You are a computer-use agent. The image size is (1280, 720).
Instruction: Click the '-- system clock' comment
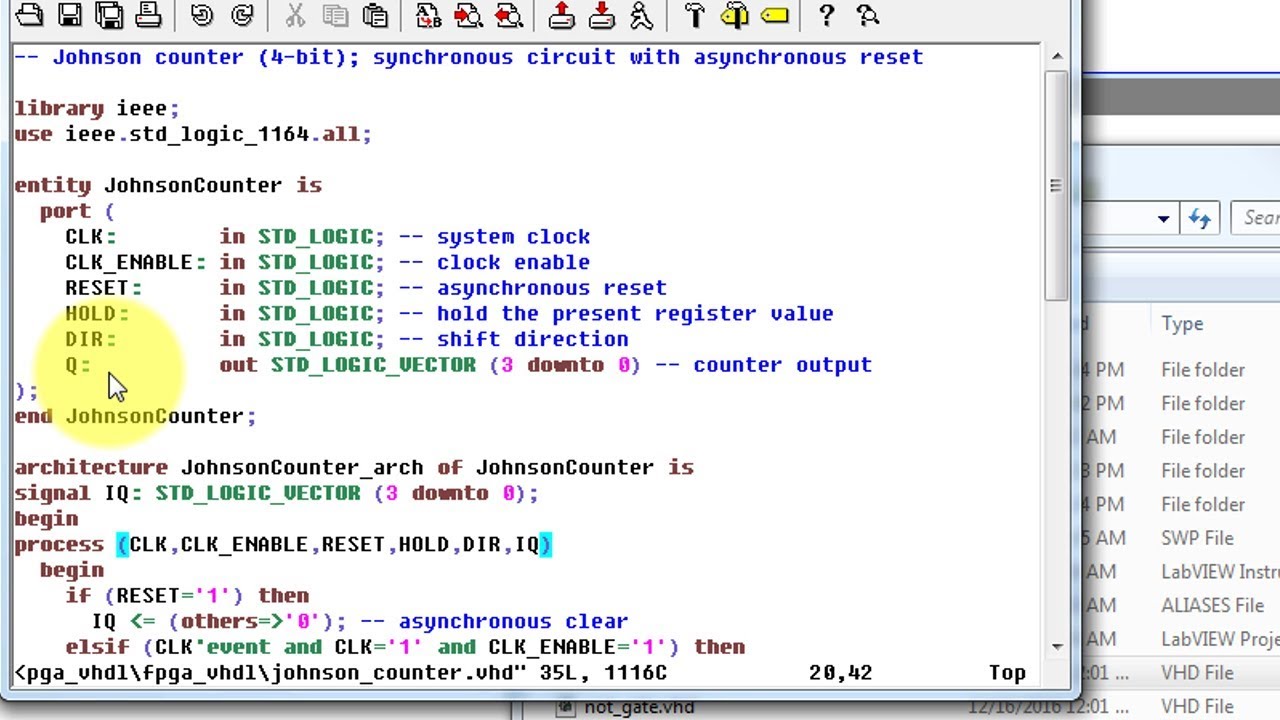click(494, 237)
